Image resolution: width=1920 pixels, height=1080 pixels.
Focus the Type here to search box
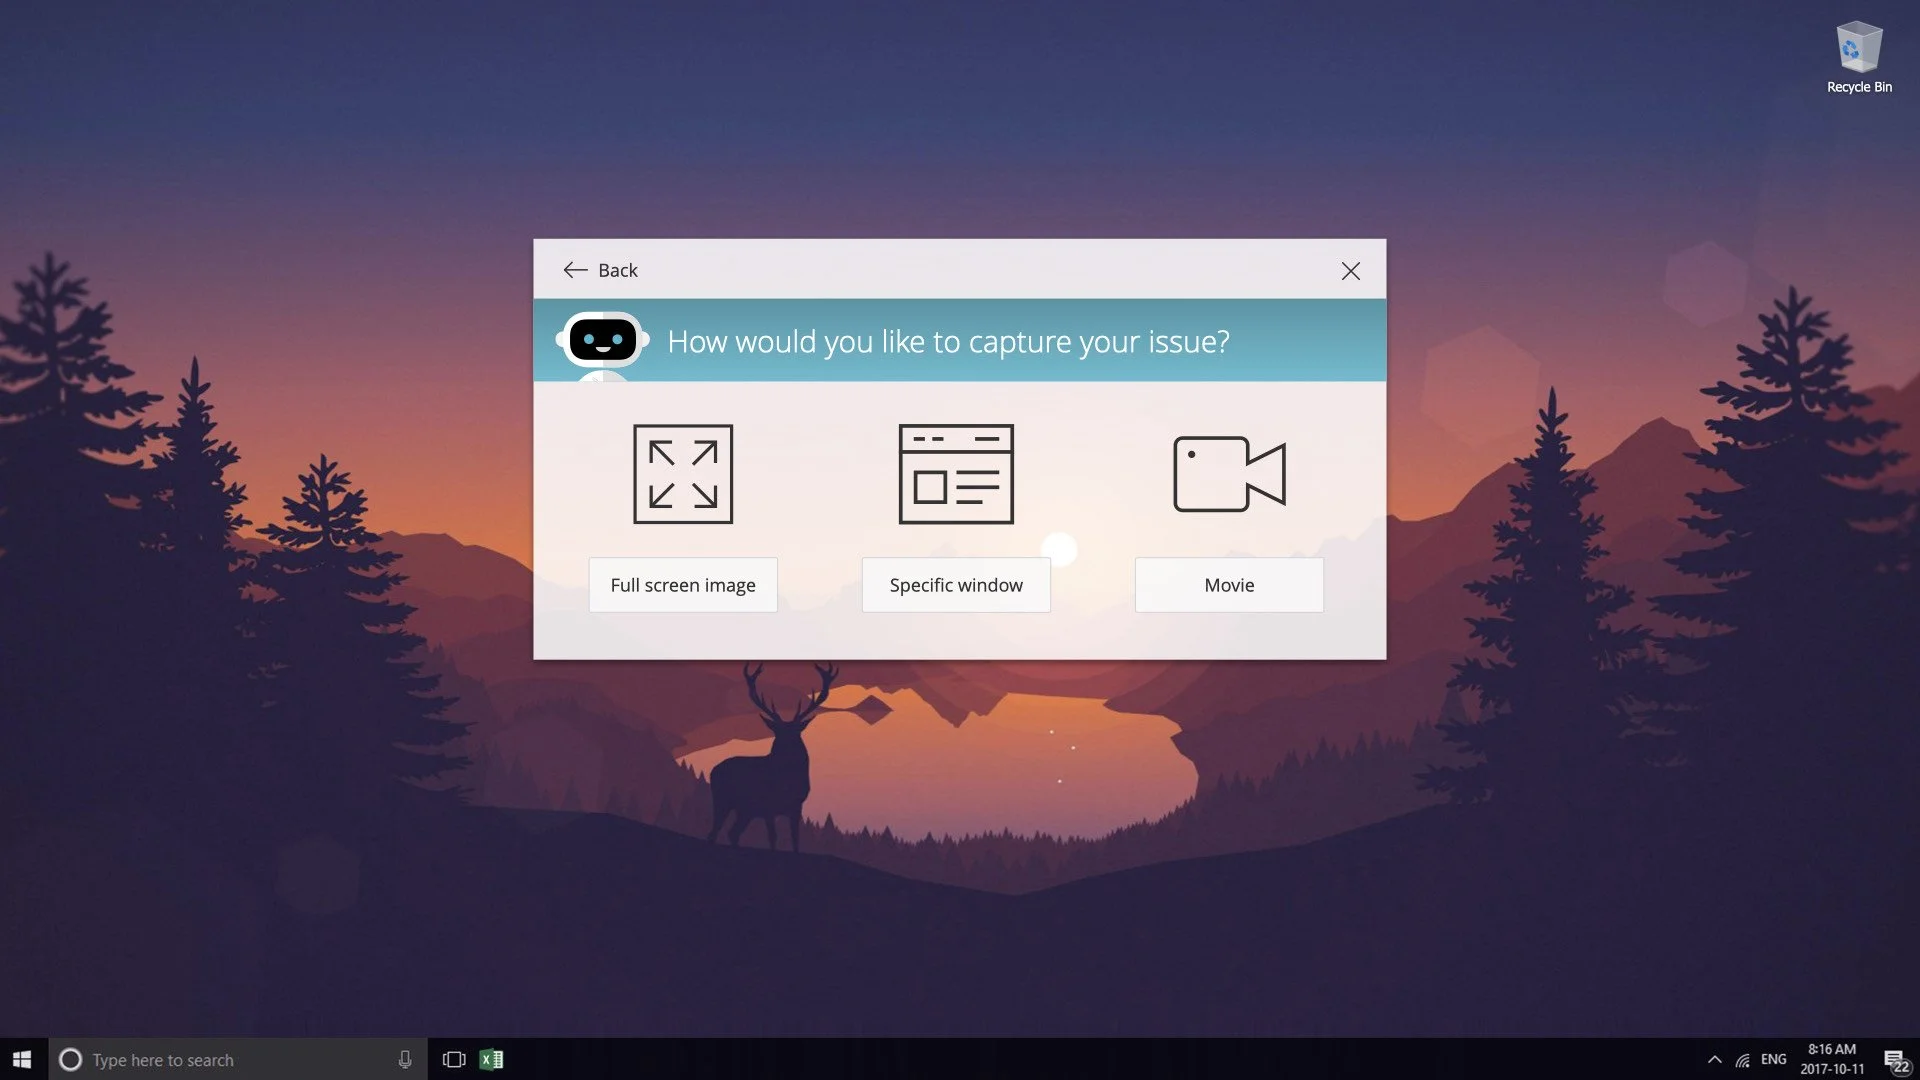(238, 1059)
